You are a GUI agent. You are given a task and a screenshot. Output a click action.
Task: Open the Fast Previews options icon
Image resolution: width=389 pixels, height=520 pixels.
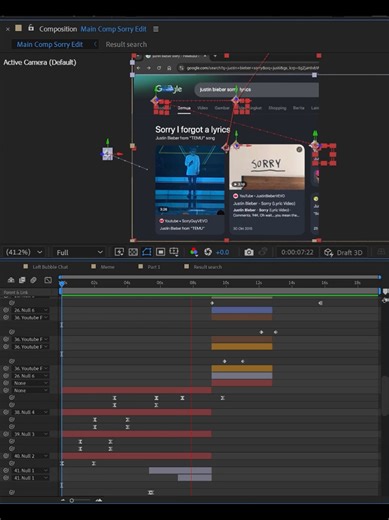click(x=119, y=252)
